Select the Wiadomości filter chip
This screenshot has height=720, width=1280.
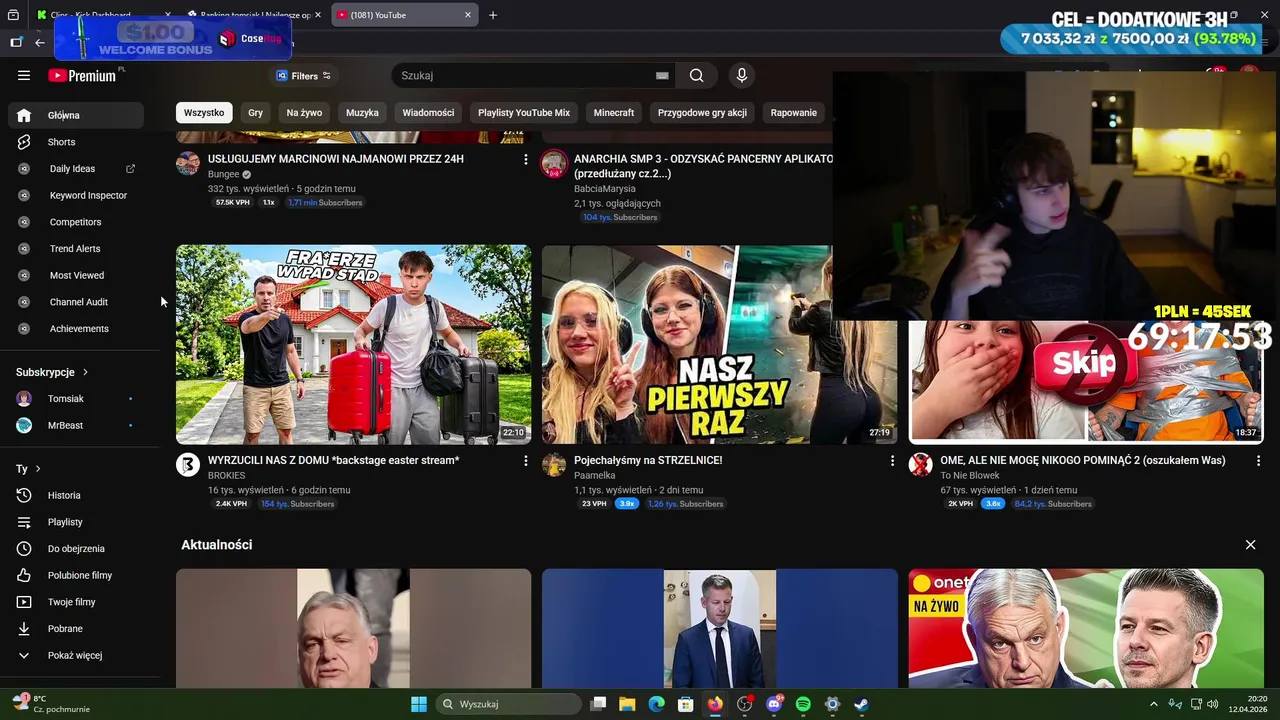coord(428,113)
